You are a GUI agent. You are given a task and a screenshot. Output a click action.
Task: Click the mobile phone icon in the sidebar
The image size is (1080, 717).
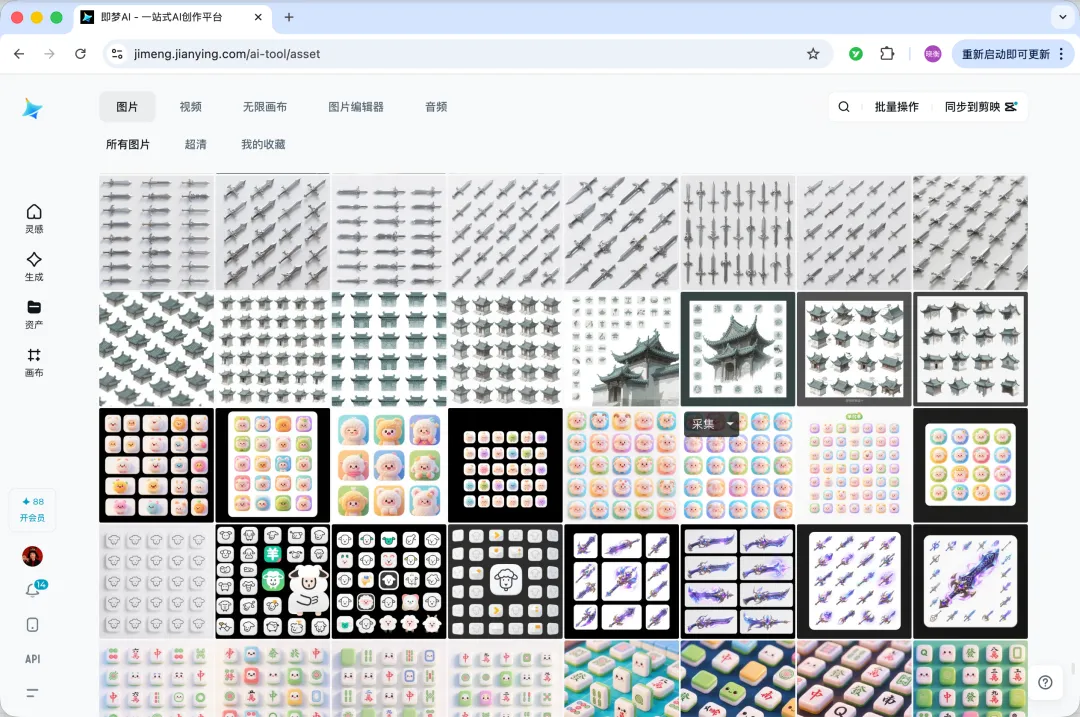coord(32,625)
